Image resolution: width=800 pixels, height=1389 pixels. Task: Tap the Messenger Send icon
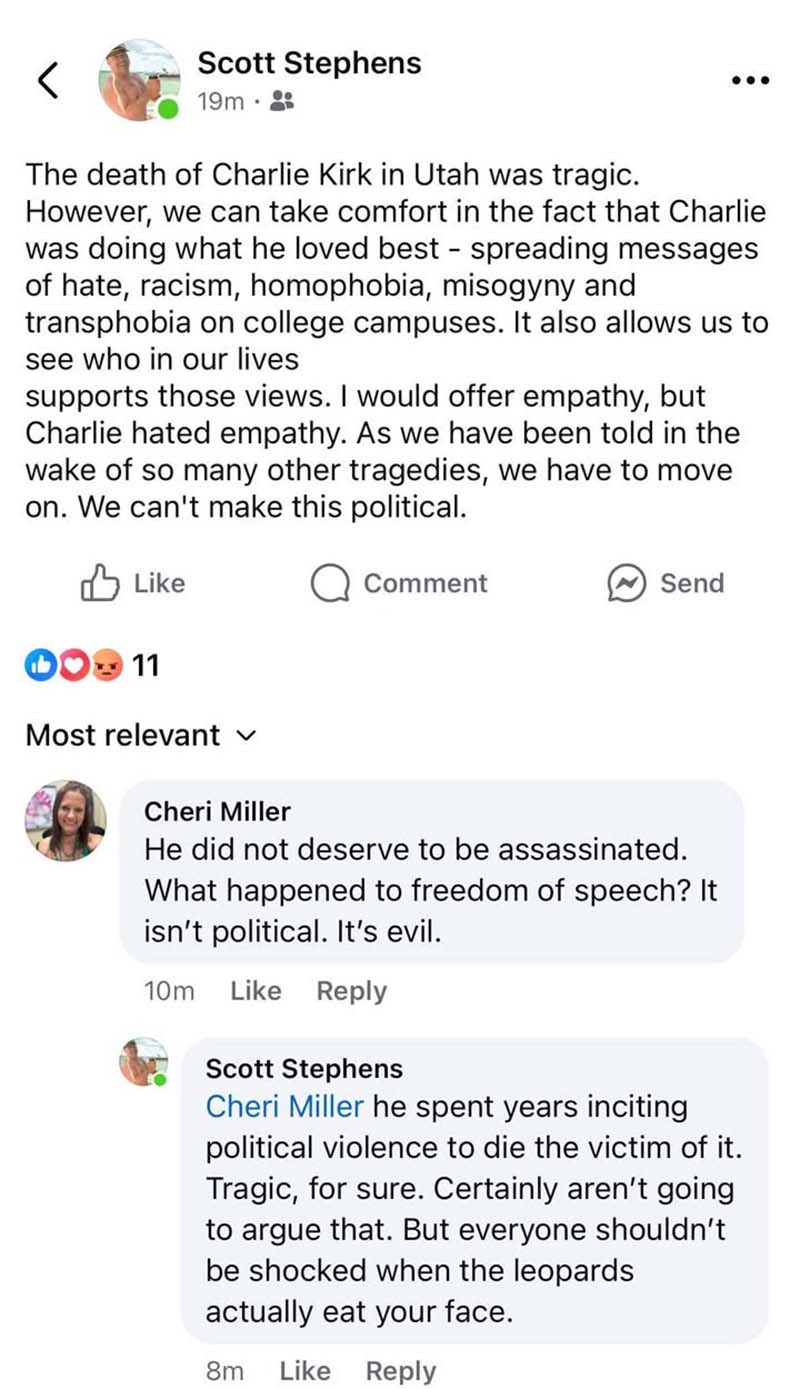[630, 584]
